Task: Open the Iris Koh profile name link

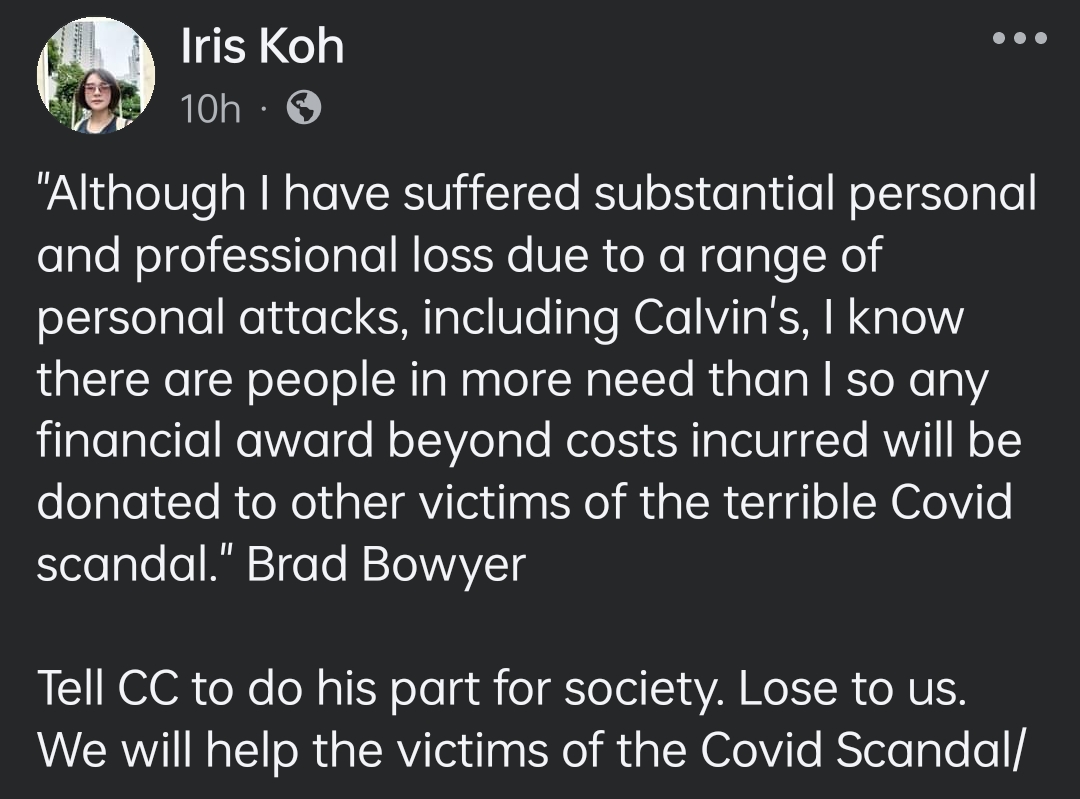Action: click(262, 46)
